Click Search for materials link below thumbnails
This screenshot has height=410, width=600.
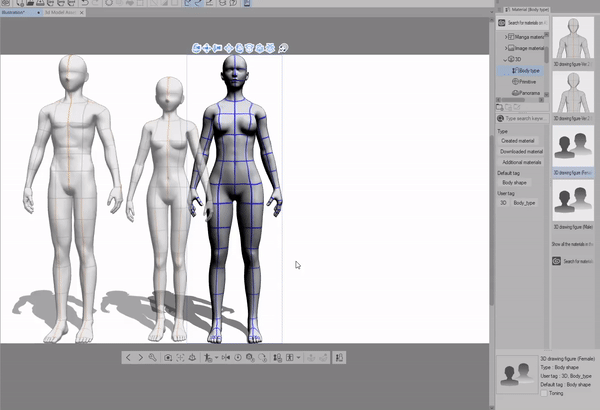tap(572, 261)
